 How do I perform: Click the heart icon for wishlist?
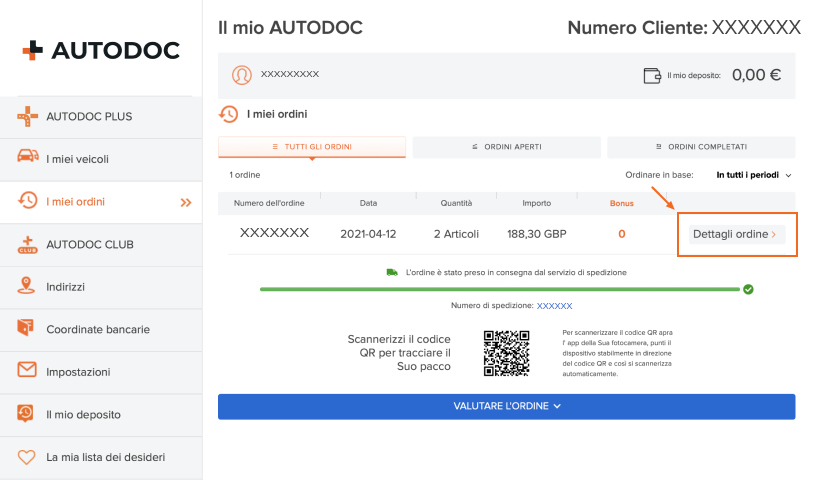tap(27, 457)
